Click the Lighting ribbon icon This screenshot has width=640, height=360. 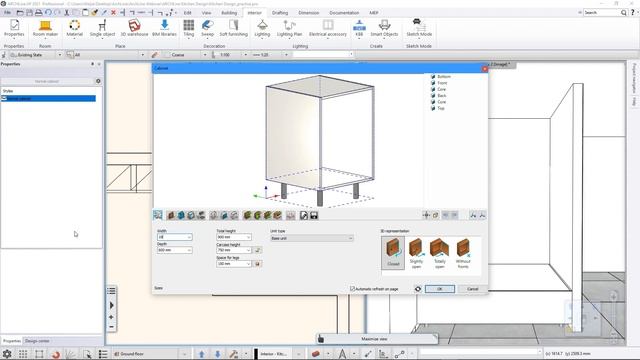coord(262,28)
